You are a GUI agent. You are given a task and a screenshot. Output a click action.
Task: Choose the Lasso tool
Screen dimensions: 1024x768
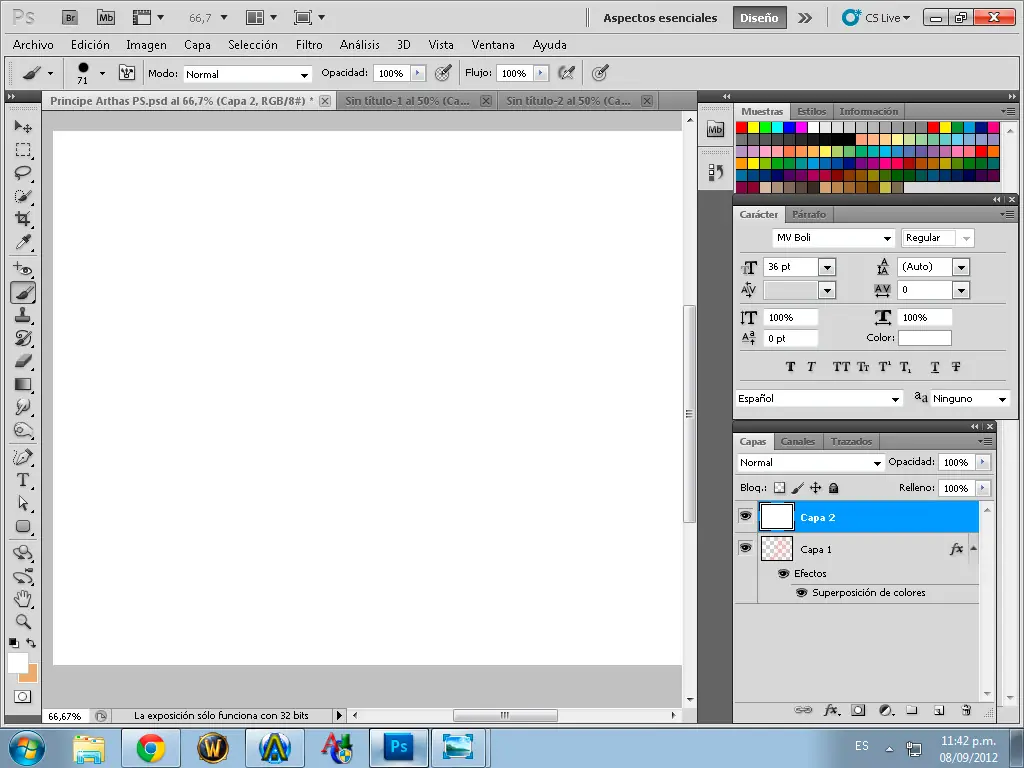(x=22, y=173)
